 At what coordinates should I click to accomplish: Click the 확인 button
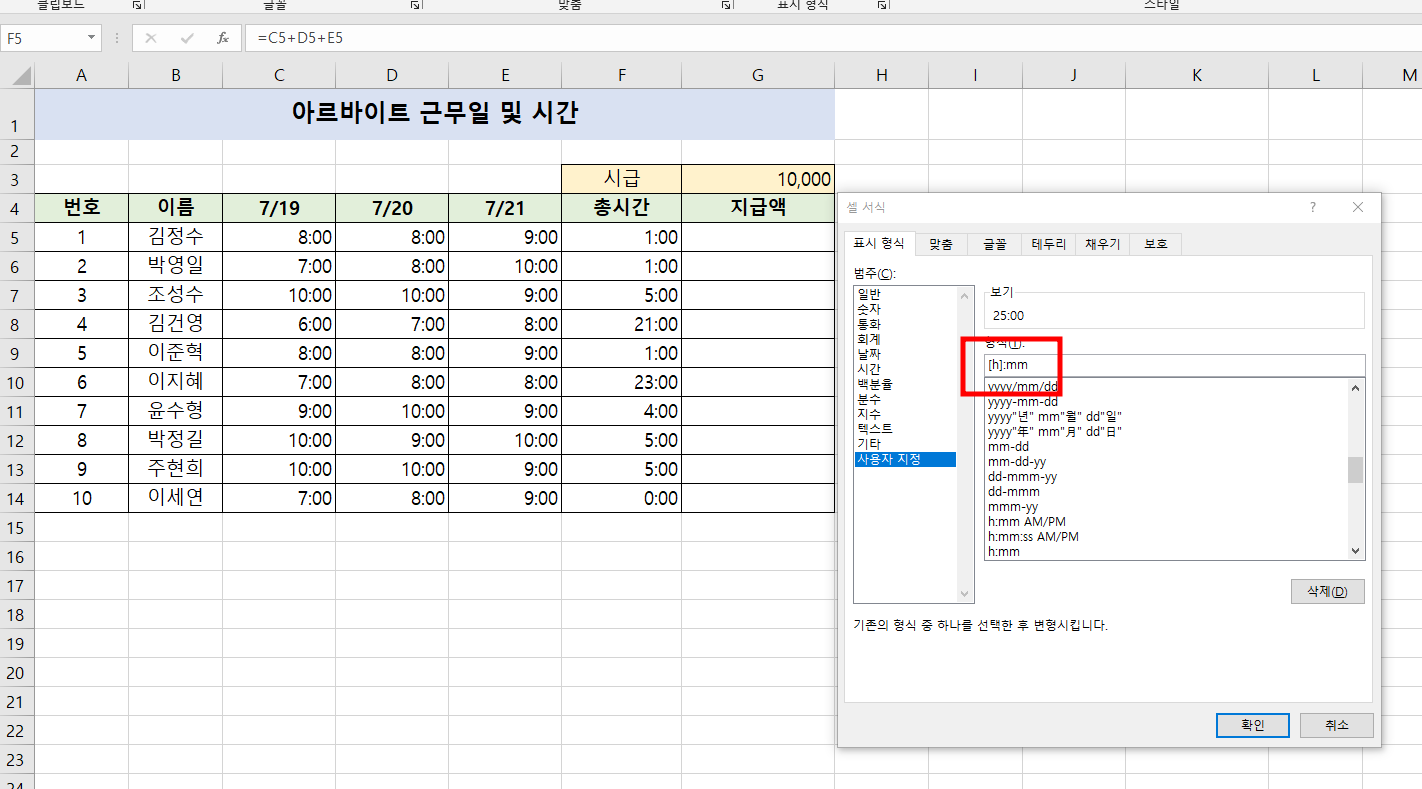(x=1253, y=725)
